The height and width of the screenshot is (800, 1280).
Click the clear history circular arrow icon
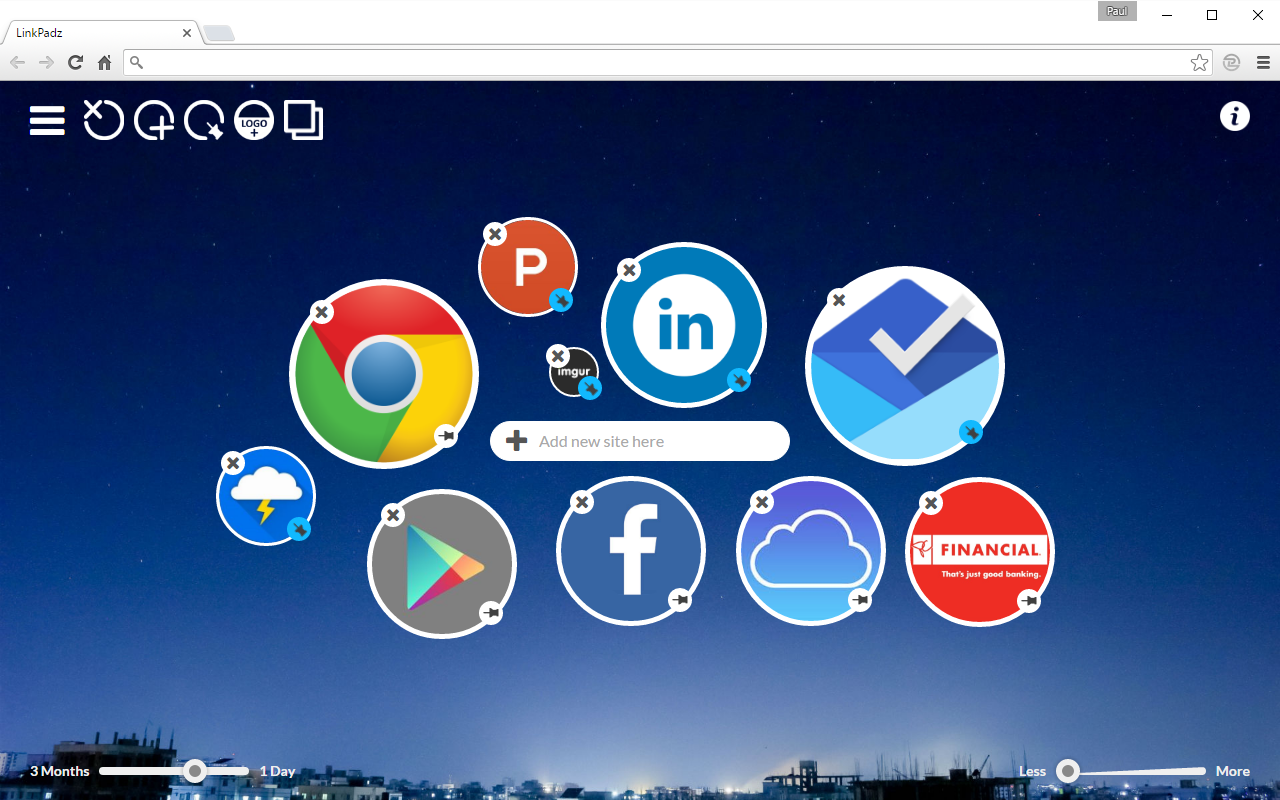(x=103, y=120)
